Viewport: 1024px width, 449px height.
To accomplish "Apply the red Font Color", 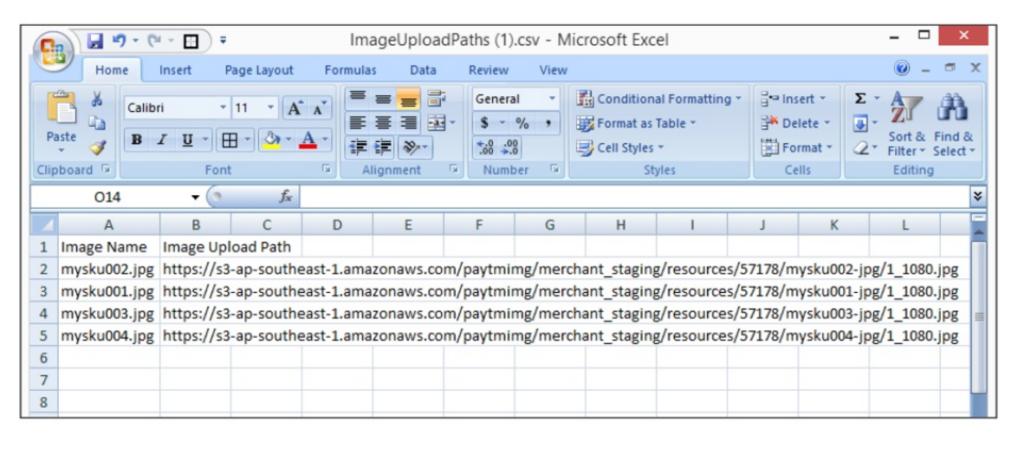I will [308, 140].
